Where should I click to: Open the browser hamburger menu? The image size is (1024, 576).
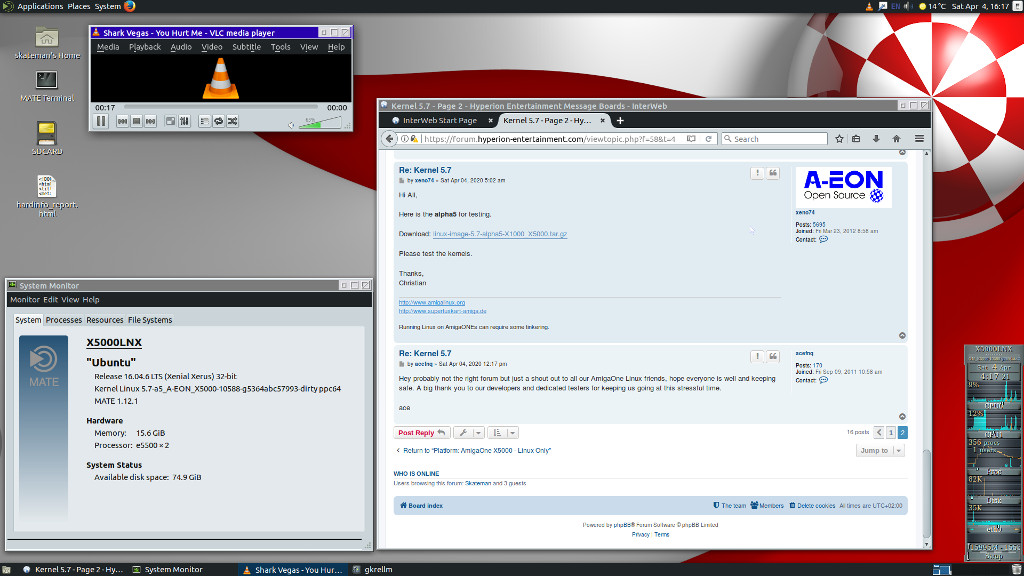point(919,138)
